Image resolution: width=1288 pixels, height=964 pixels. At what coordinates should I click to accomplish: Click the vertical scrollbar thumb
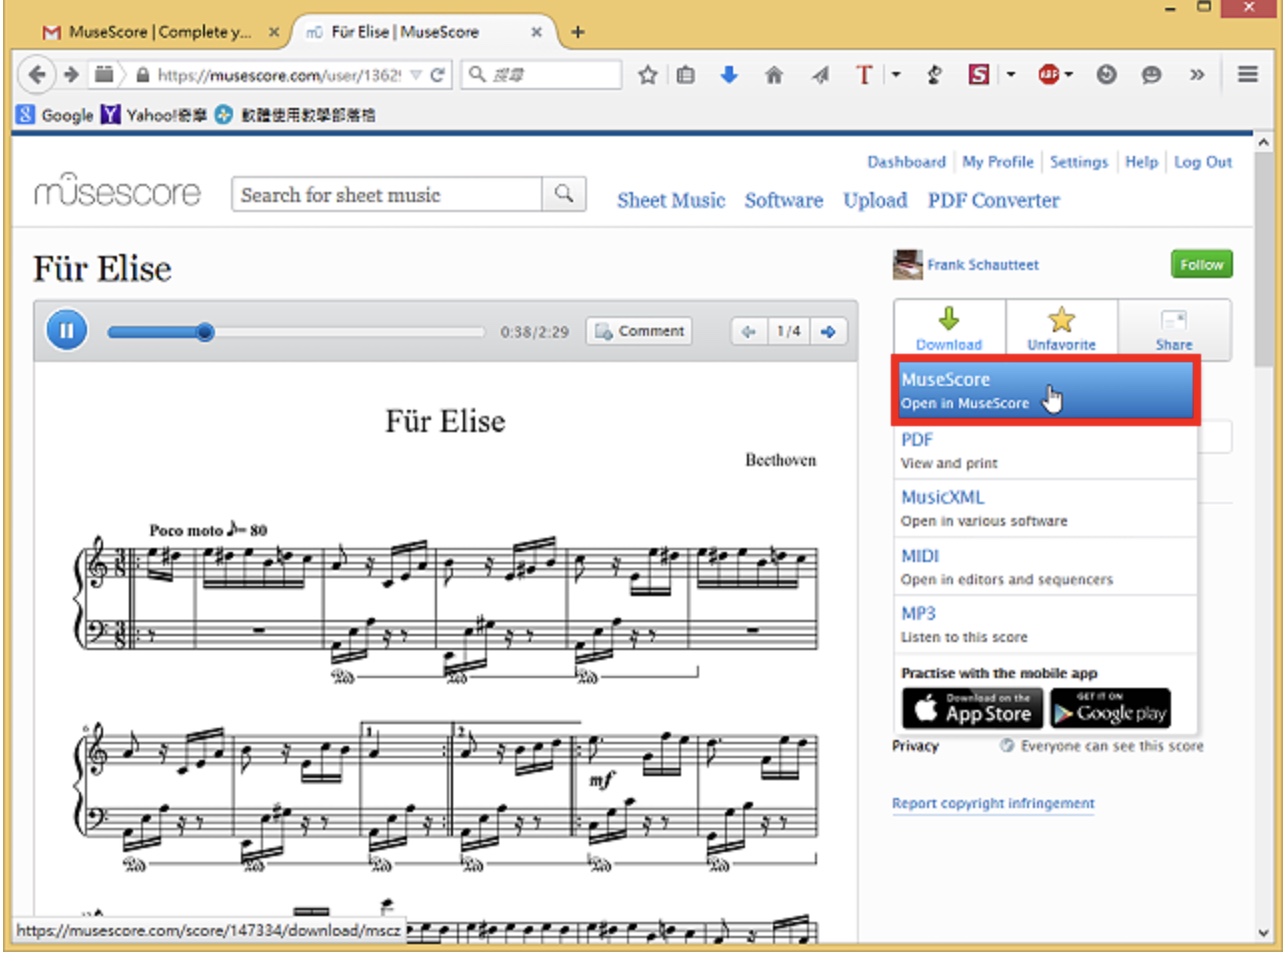pos(1263,262)
